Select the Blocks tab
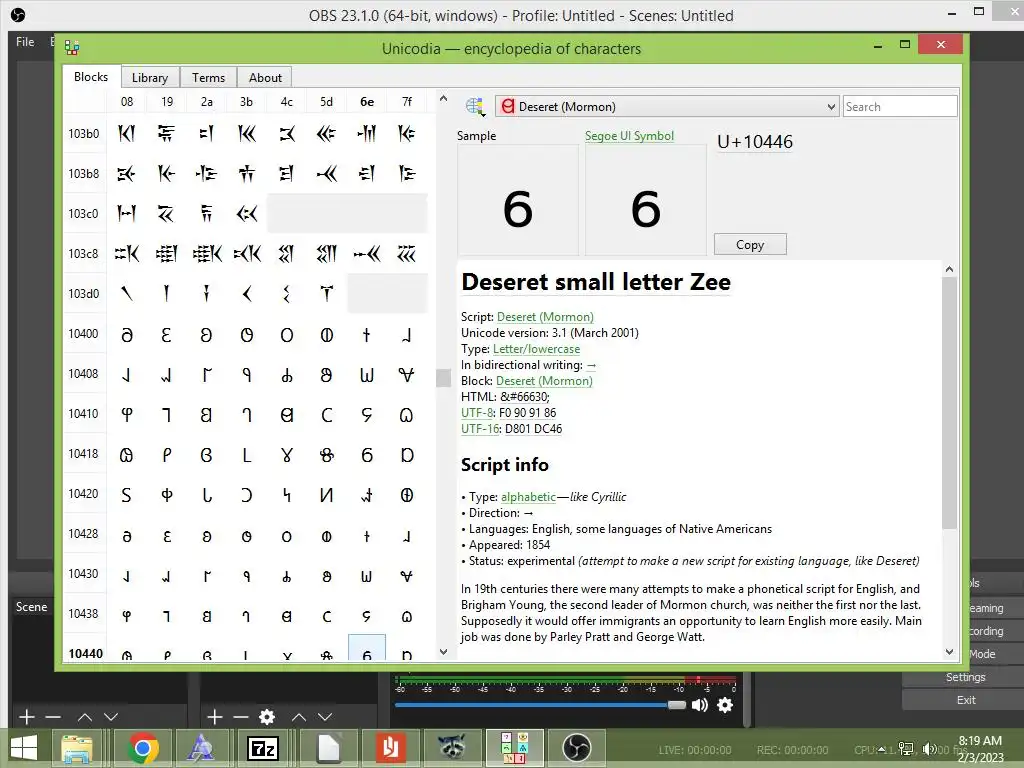The image size is (1024, 768). [91, 77]
